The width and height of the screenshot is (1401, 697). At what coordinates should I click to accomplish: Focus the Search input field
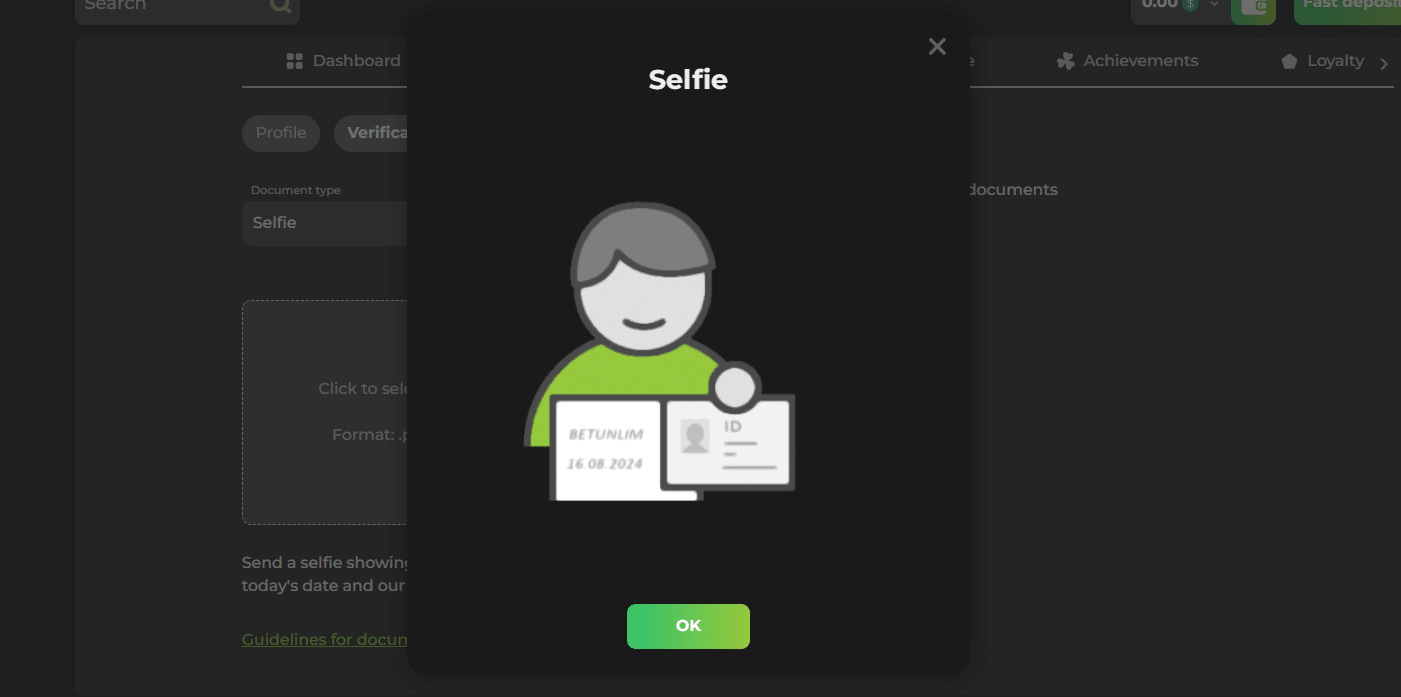170,6
